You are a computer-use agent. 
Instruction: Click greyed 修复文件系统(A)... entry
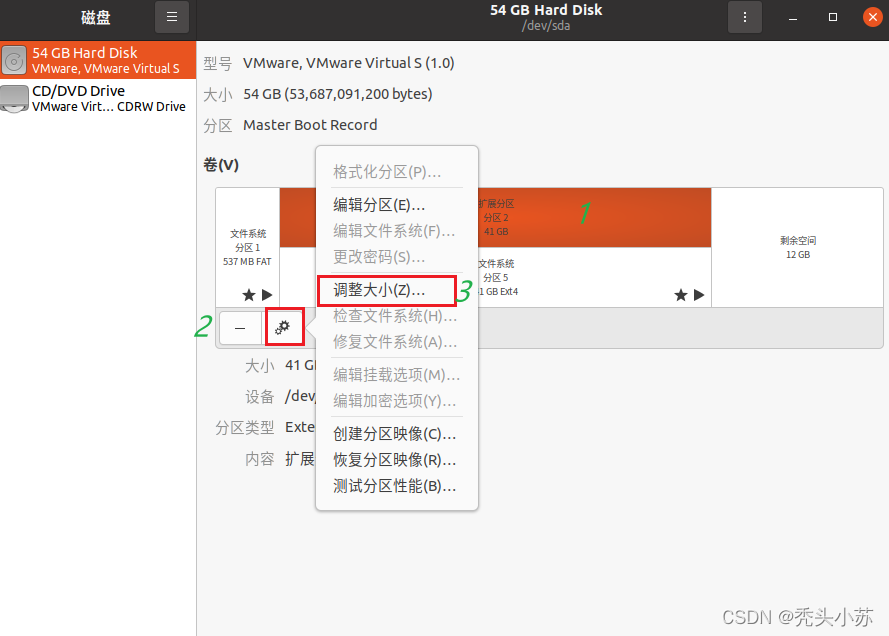[x=395, y=342]
